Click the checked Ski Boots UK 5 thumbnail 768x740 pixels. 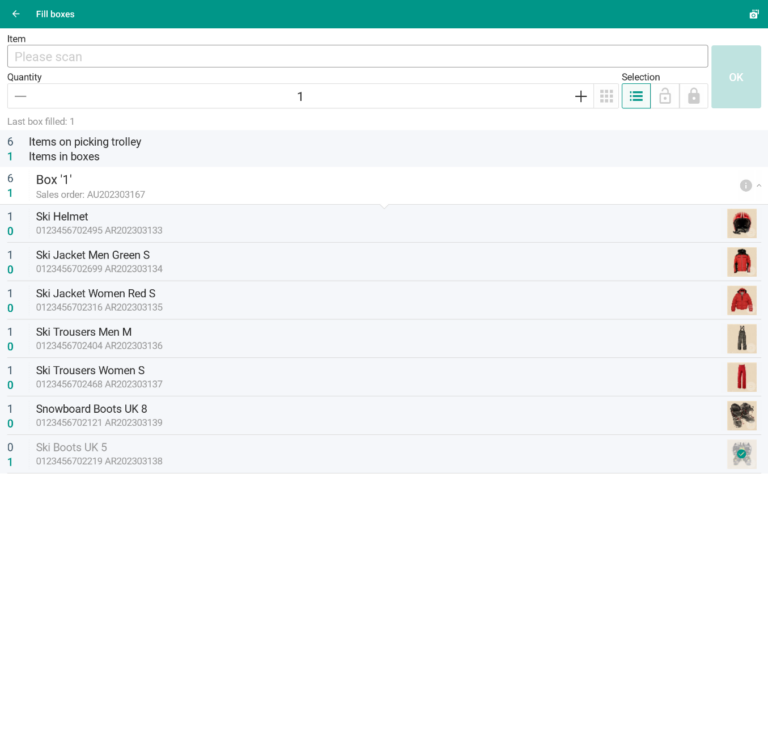tap(741, 454)
